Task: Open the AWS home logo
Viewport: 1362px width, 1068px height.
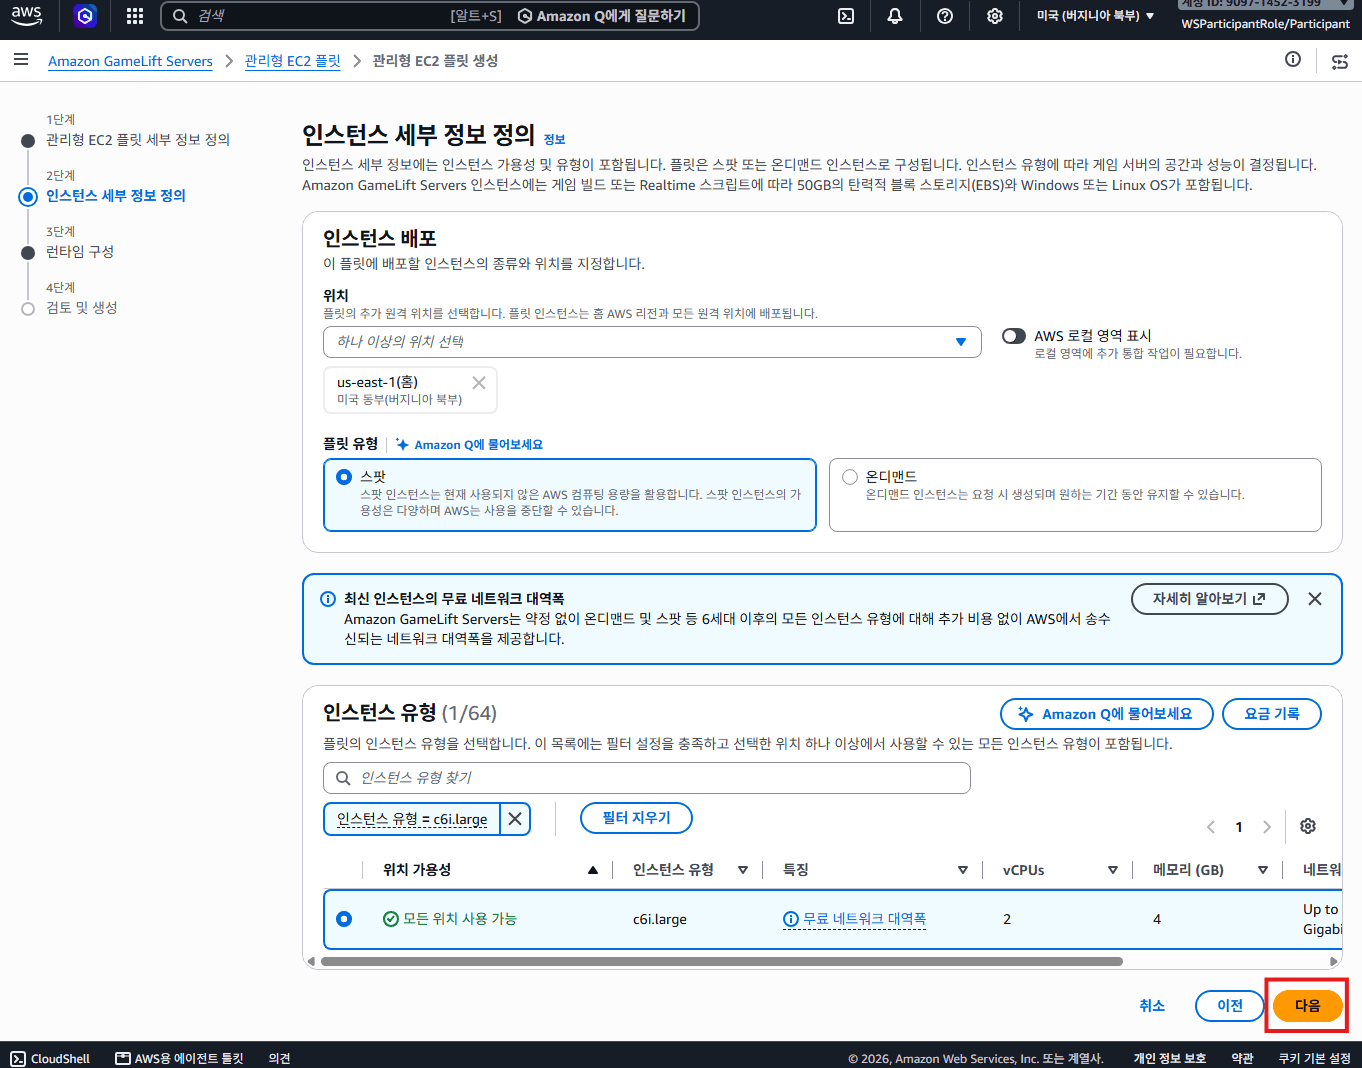Action: 27,16
